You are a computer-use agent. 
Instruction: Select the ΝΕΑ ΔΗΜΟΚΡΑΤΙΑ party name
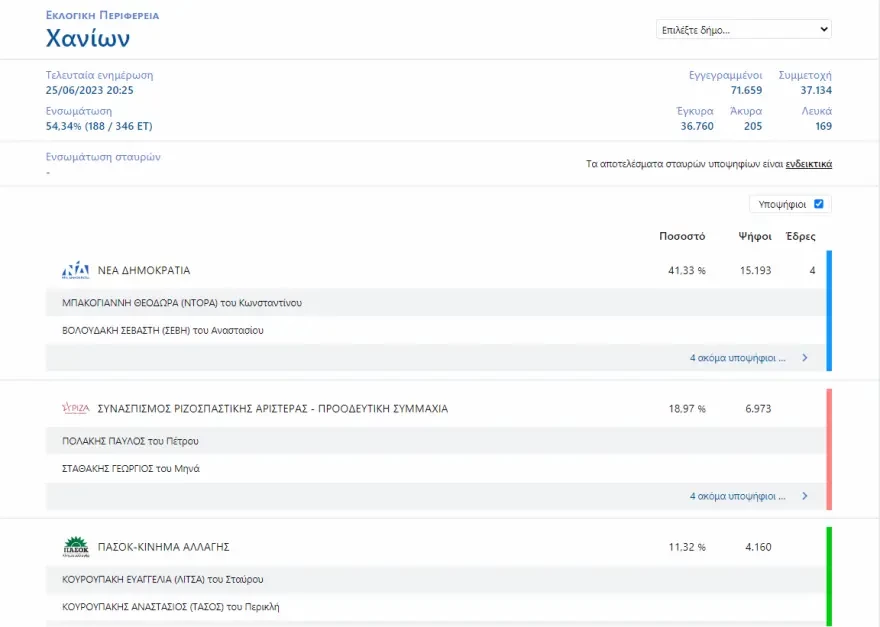tap(144, 270)
